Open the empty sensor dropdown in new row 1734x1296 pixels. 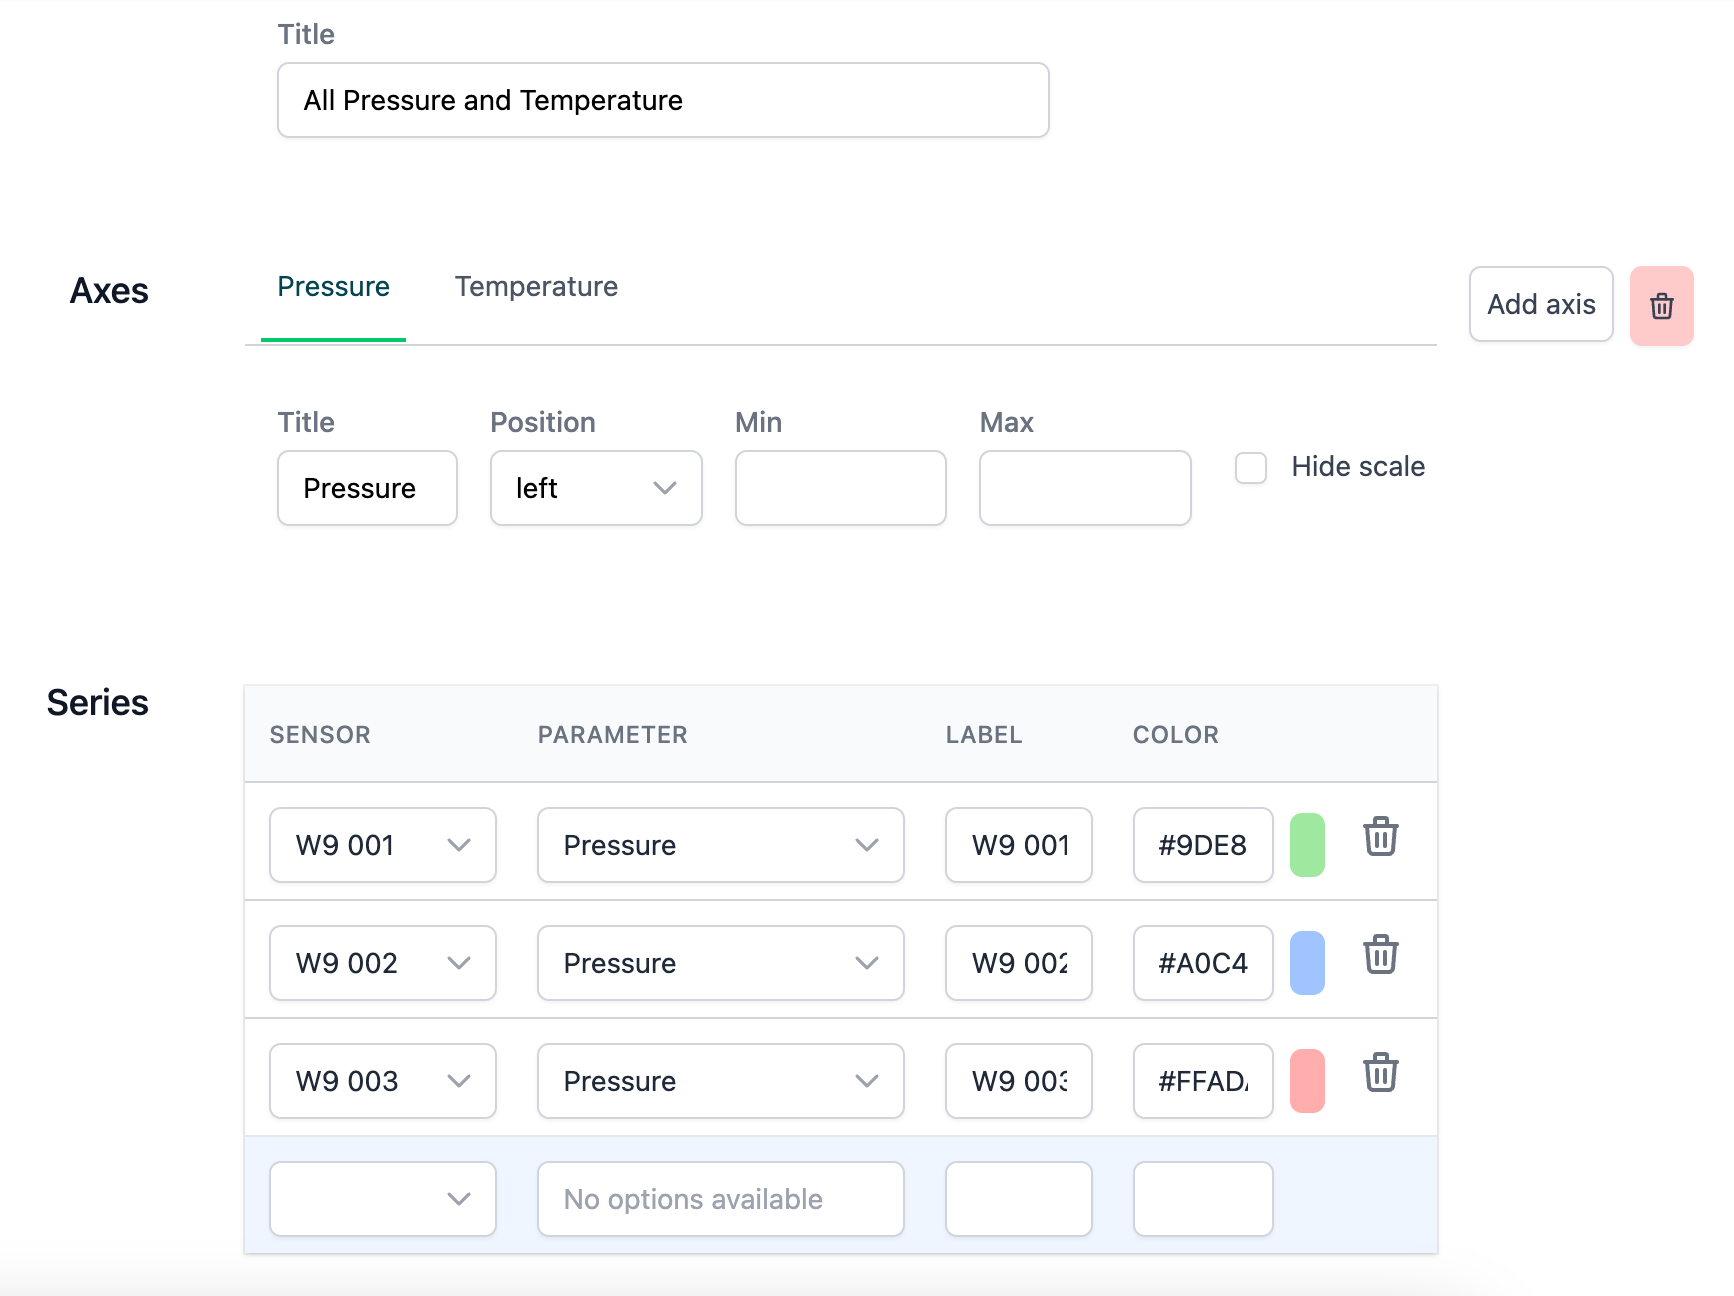point(383,1199)
